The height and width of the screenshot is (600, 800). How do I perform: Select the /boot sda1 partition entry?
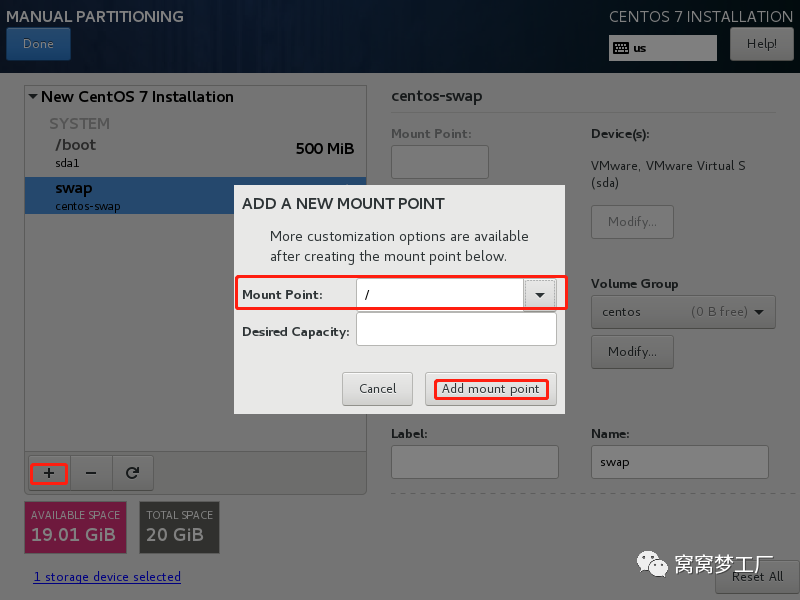point(195,154)
